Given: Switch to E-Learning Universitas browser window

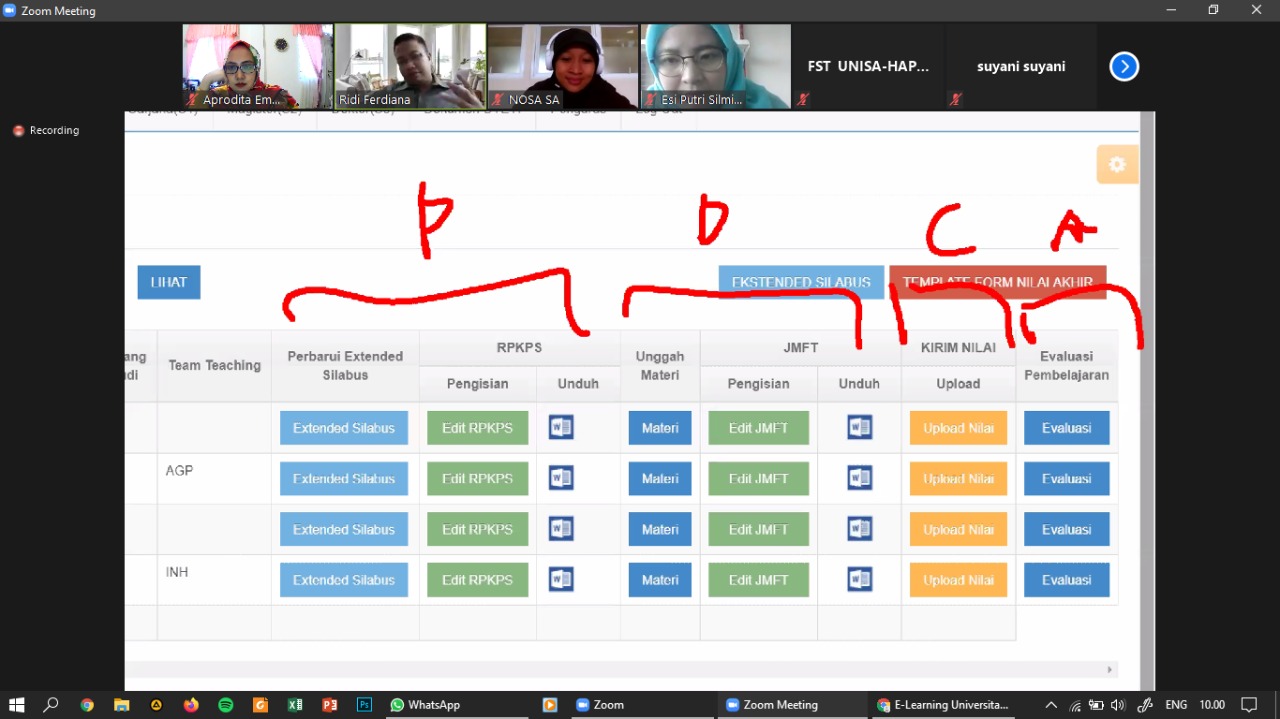Looking at the screenshot, I should 943,705.
